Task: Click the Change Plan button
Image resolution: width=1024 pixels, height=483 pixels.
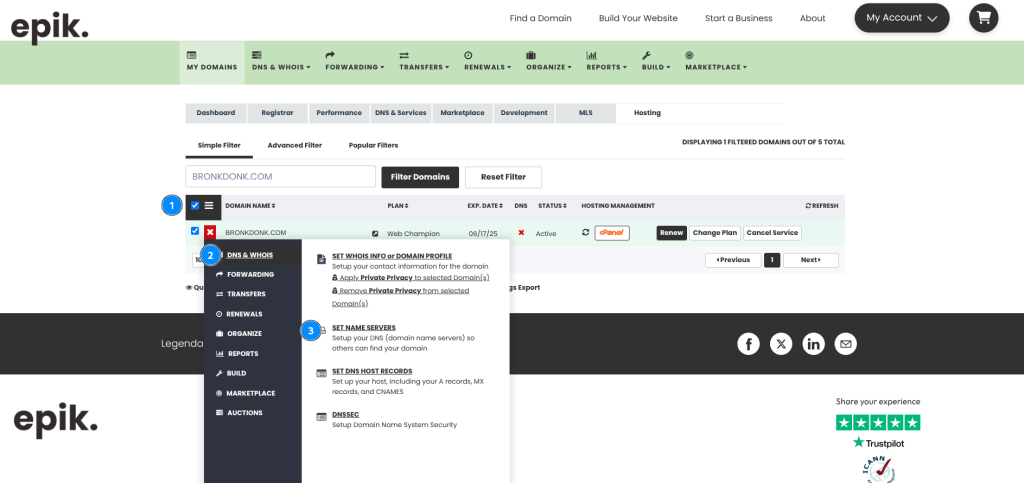Action: pyautogui.click(x=715, y=233)
